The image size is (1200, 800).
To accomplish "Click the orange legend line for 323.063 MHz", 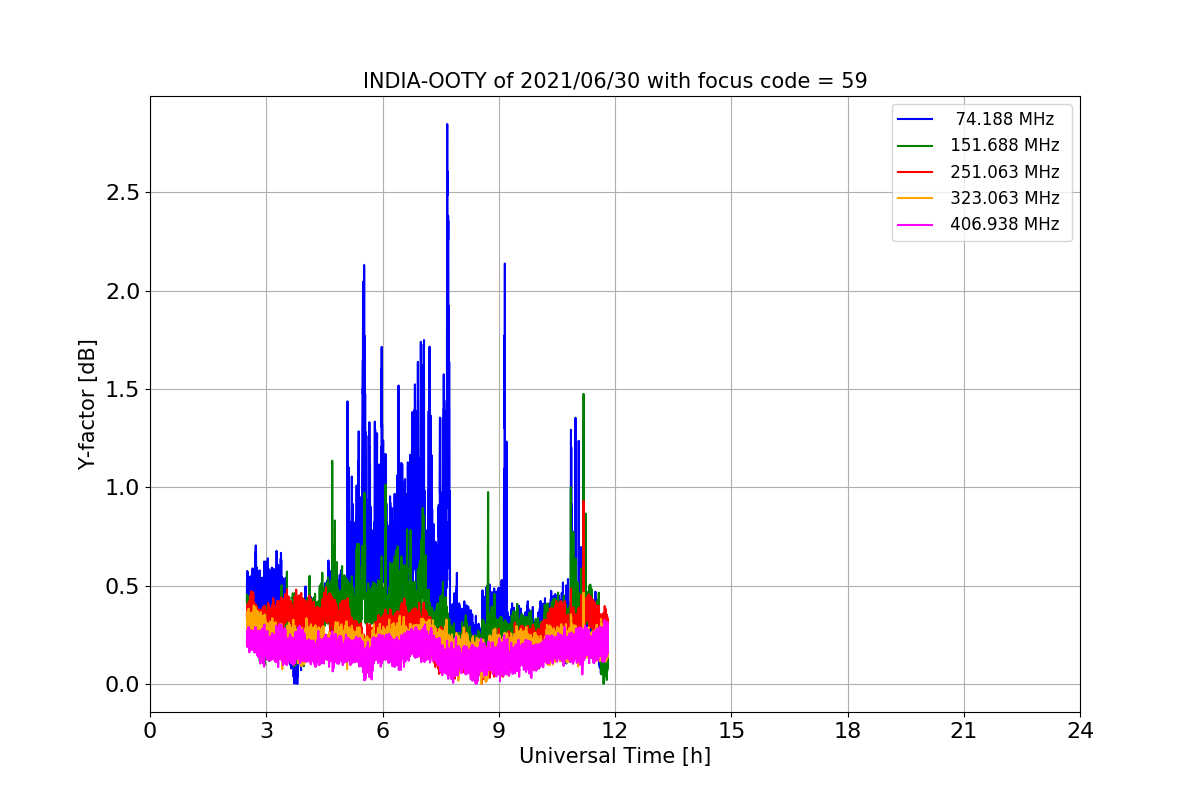I will tap(915, 198).
